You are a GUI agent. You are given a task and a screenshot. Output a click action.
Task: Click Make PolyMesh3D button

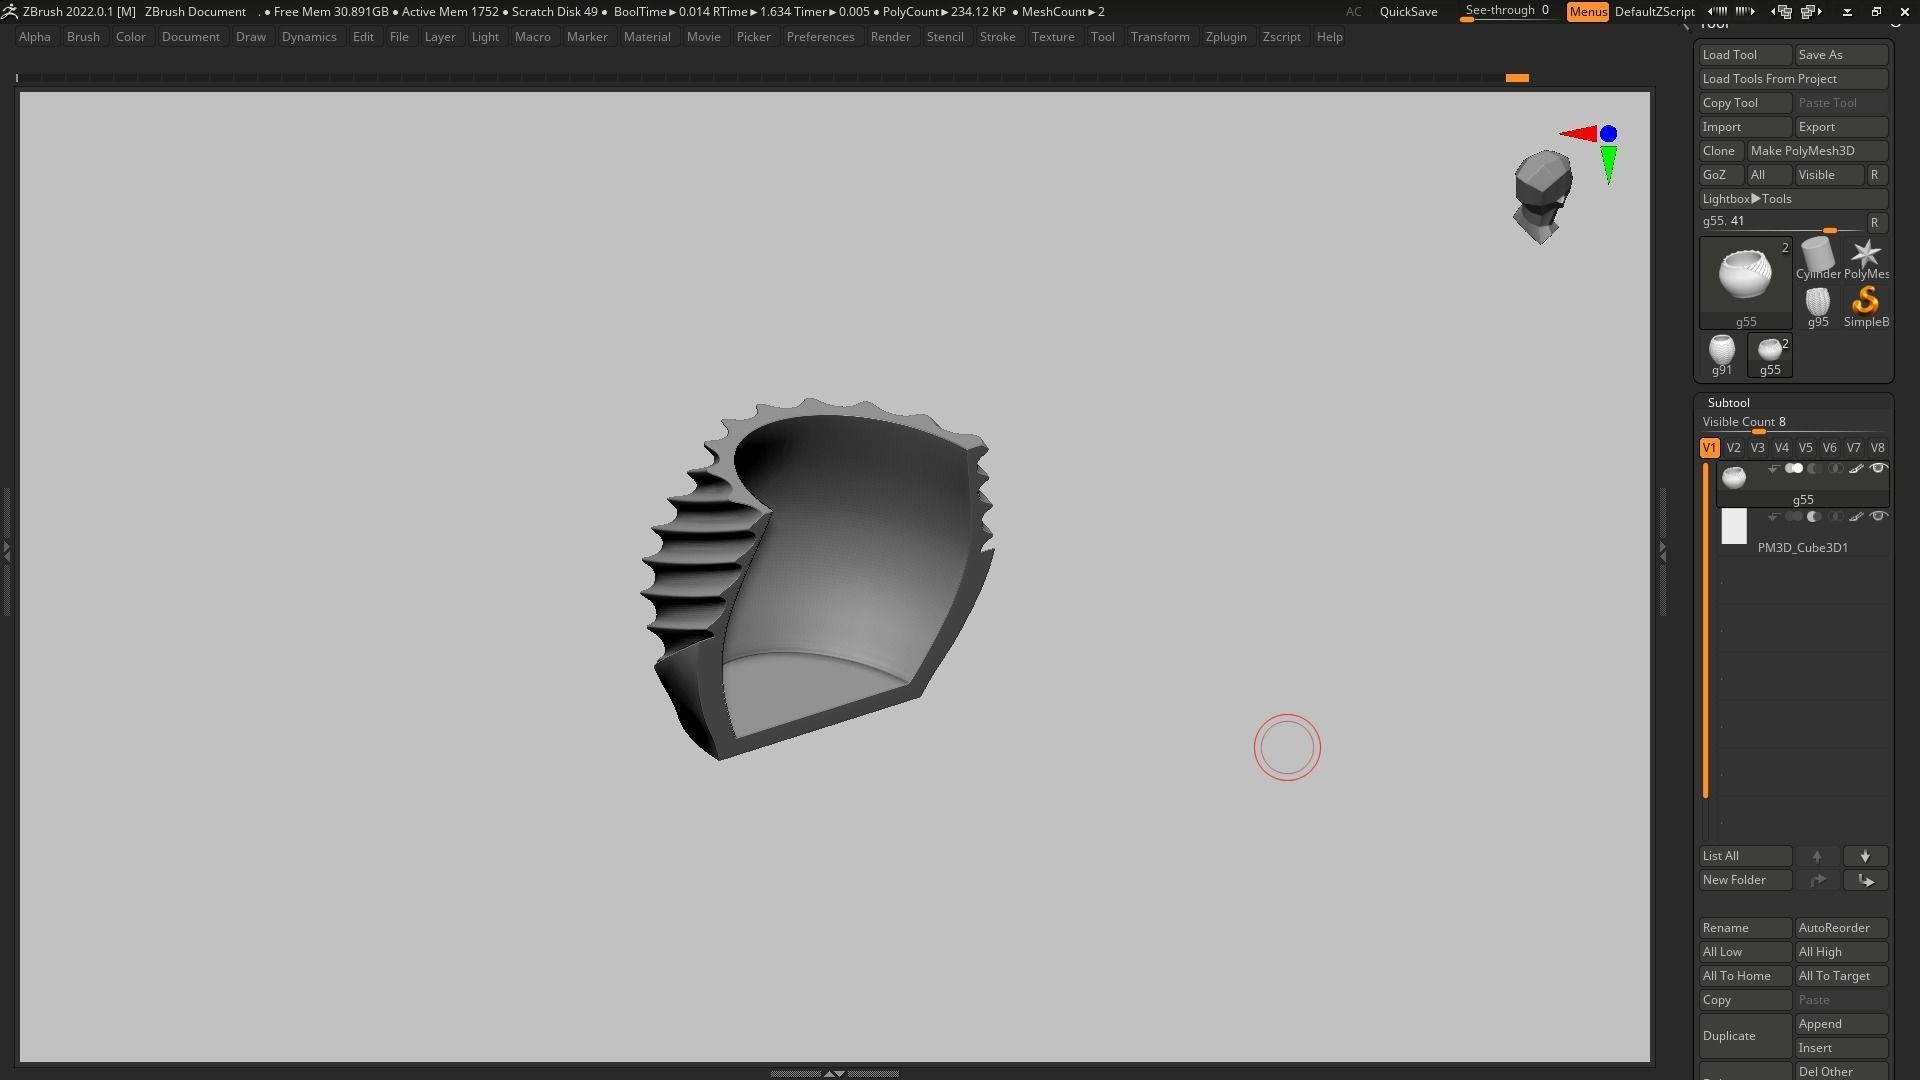pyautogui.click(x=1816, y=151)
